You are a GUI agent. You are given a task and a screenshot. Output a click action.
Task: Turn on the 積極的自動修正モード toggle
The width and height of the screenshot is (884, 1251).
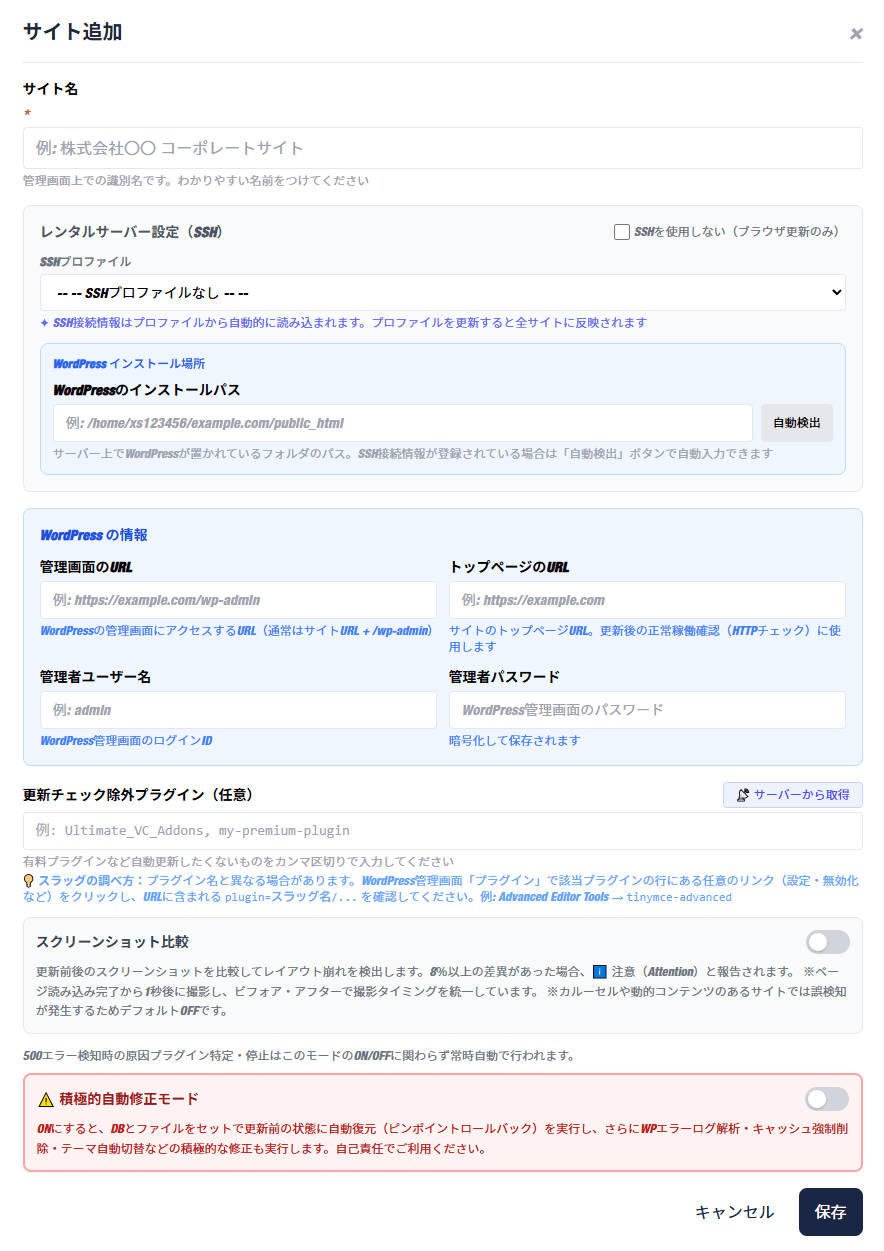point(827,1099)
